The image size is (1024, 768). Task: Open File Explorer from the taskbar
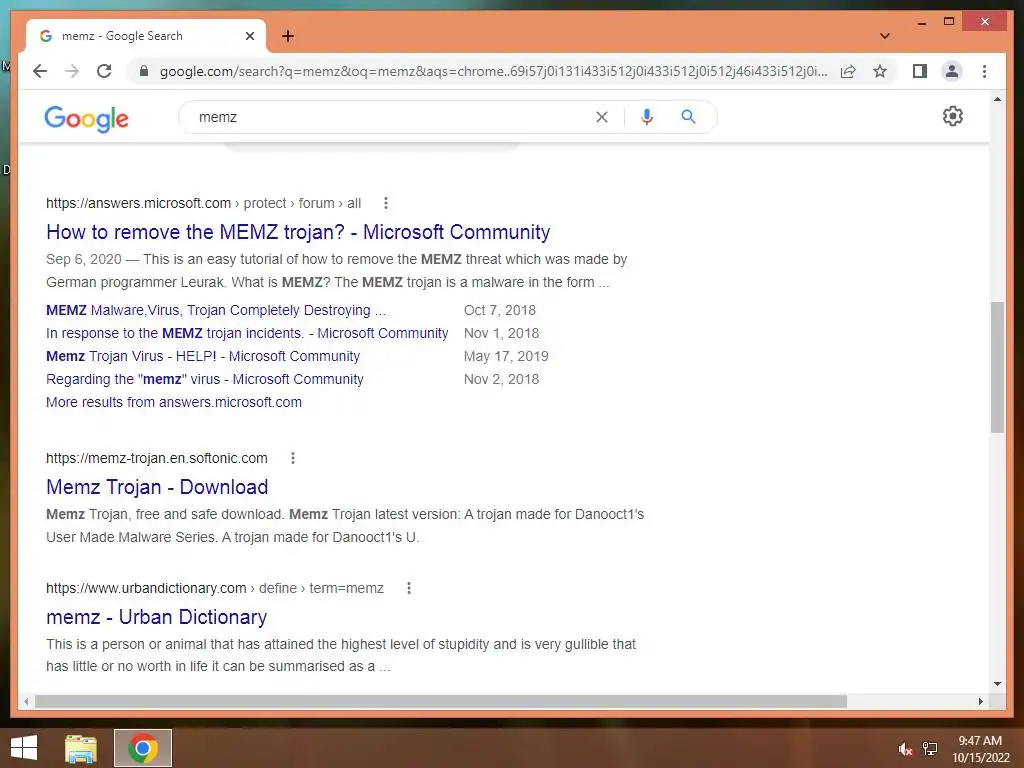(x=81, y=748)
